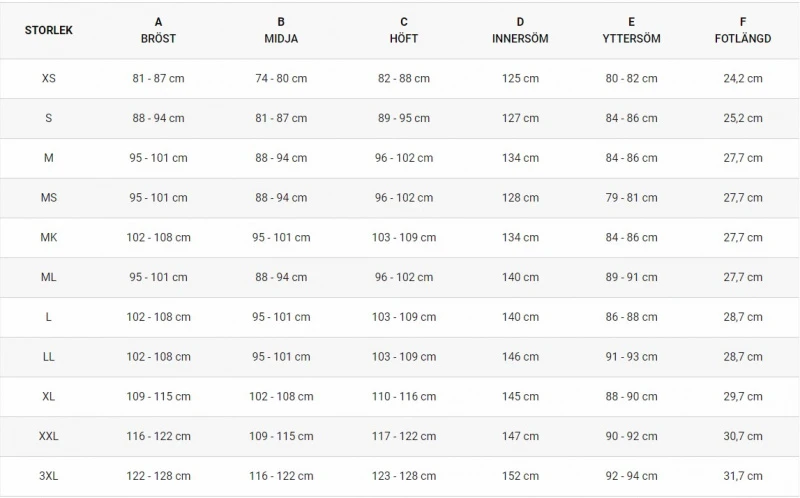This screenshot has height=498, width=800.
Task: Click the A BRÖST column header
Action: (158, 30)
